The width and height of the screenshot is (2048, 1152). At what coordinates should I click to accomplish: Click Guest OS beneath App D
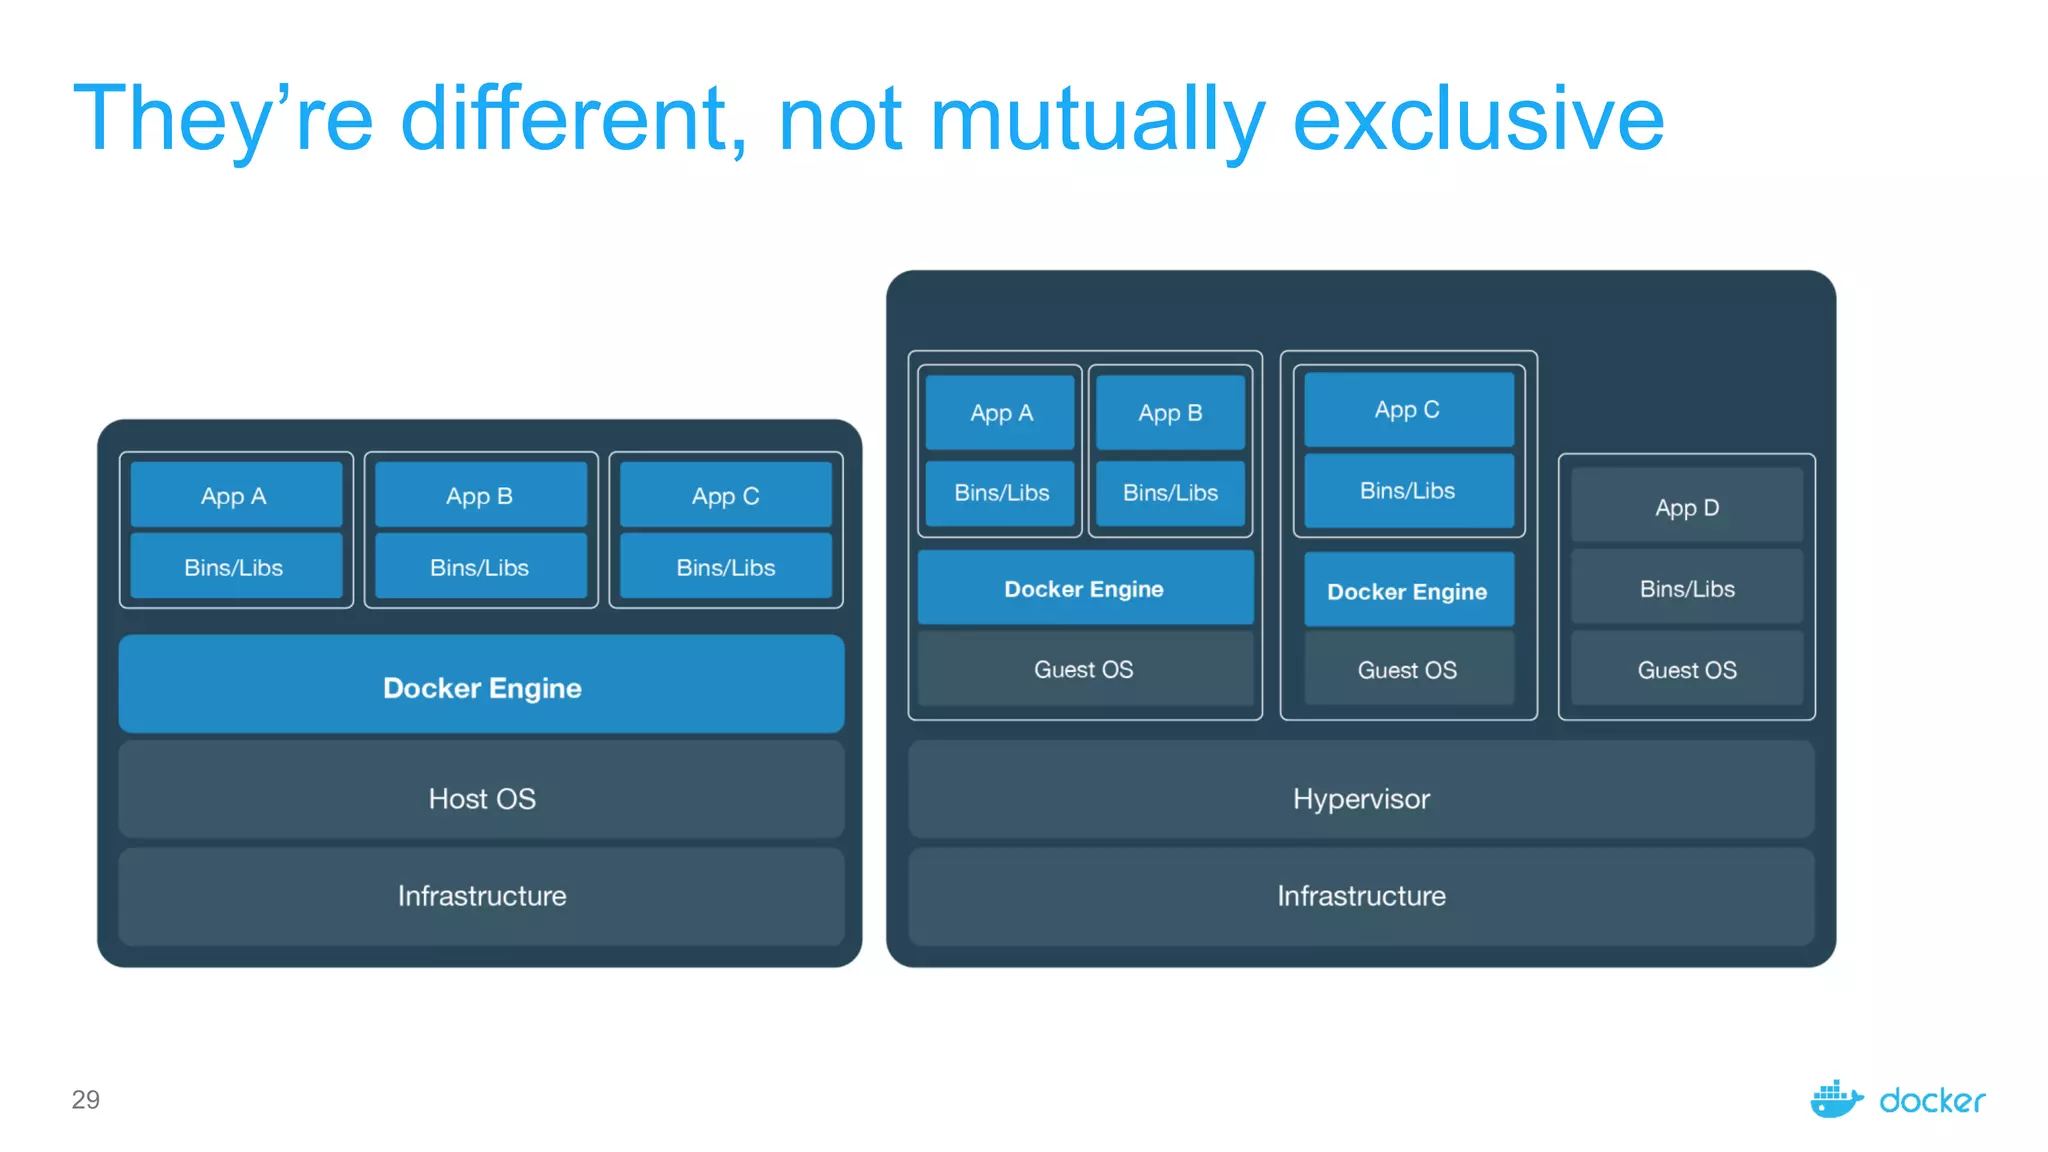pos(1686,669)
